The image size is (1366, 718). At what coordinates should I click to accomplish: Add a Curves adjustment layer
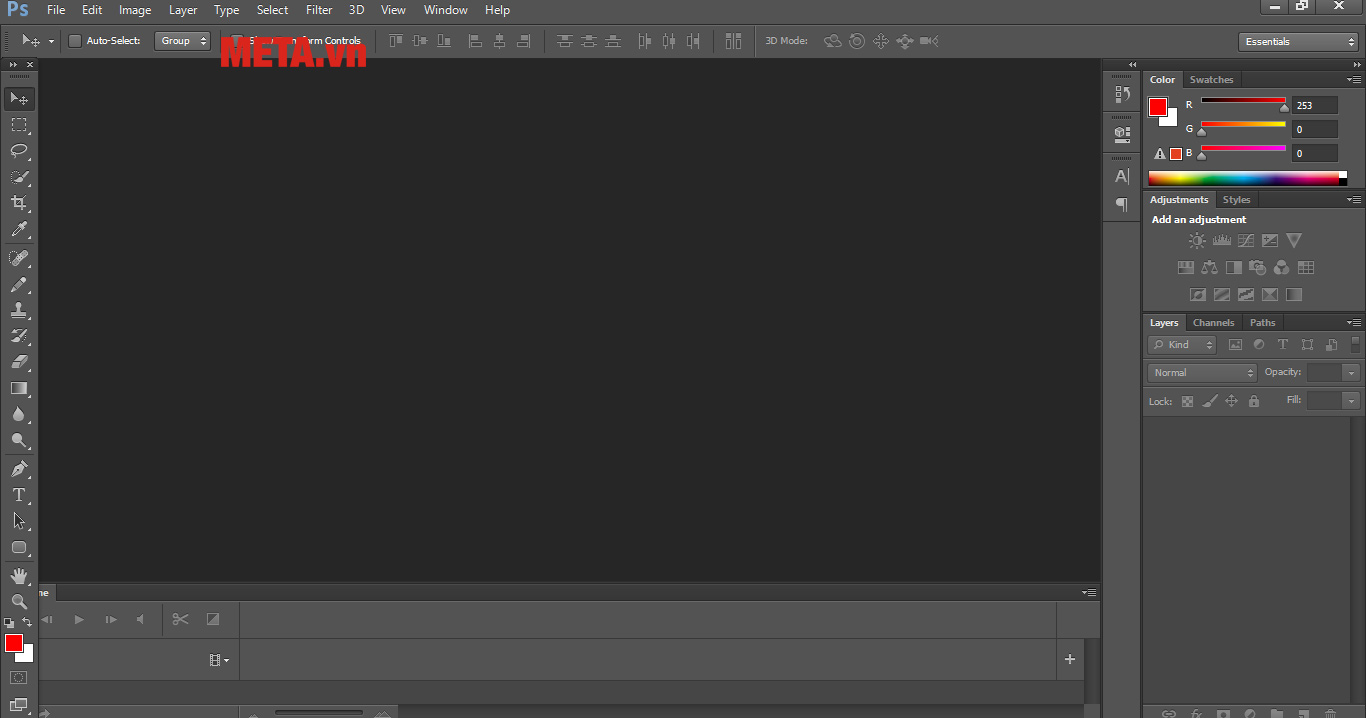pyautogui.click(x=1245, y=240)
